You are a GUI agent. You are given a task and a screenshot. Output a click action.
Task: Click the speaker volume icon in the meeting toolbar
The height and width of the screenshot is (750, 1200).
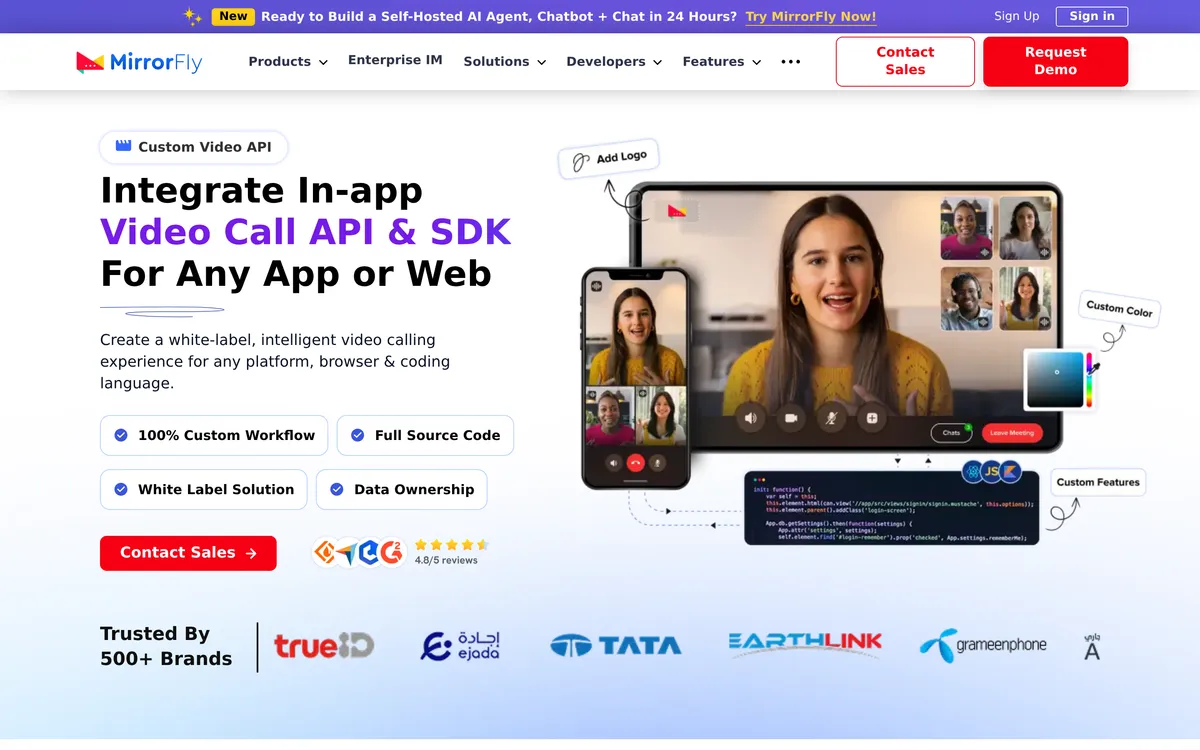pos(751,418)
